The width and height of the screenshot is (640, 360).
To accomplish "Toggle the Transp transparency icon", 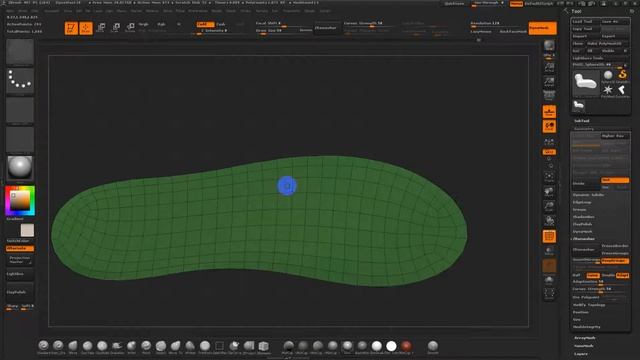I will coord(549,251).
